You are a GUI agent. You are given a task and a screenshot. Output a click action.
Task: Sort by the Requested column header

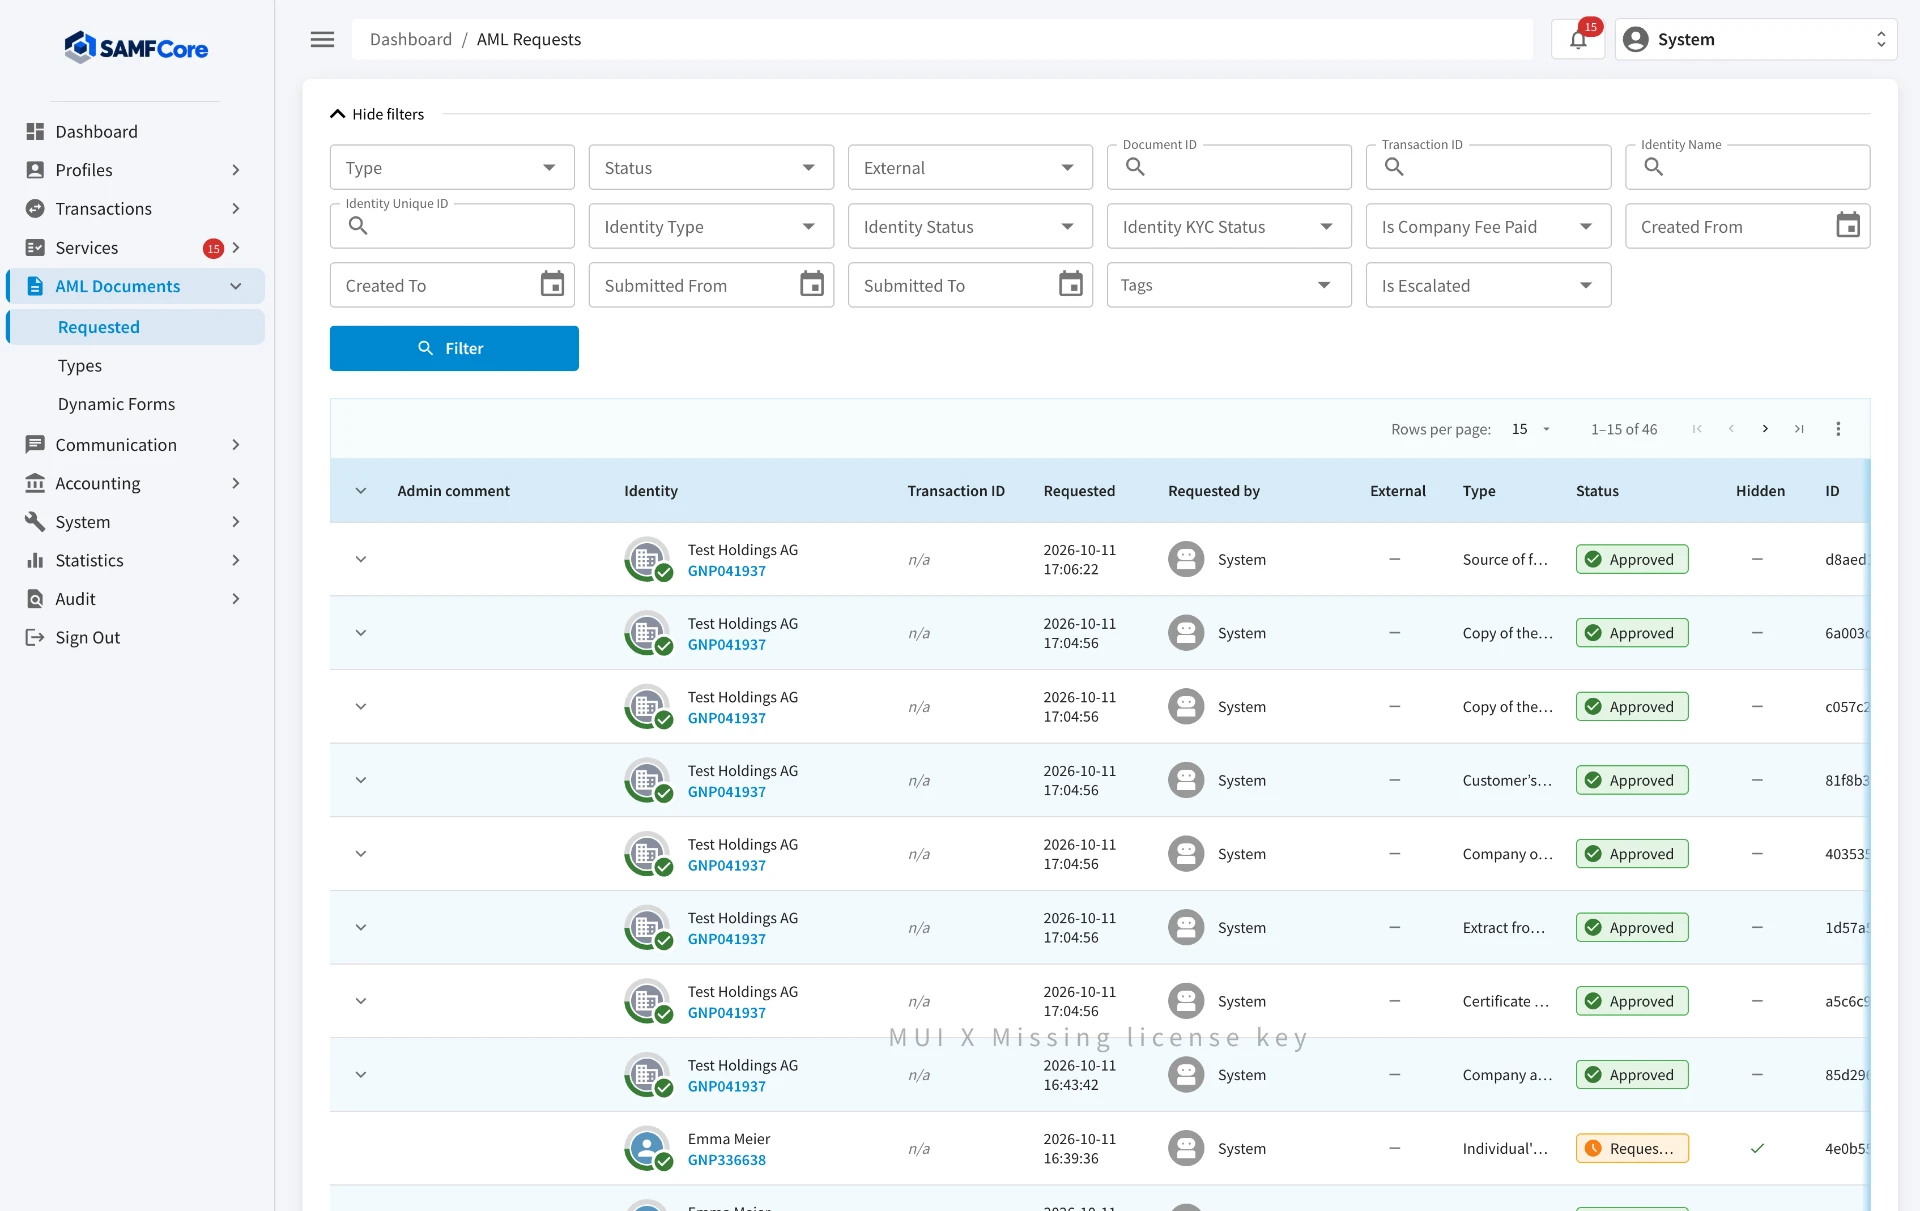point(1079,491)
